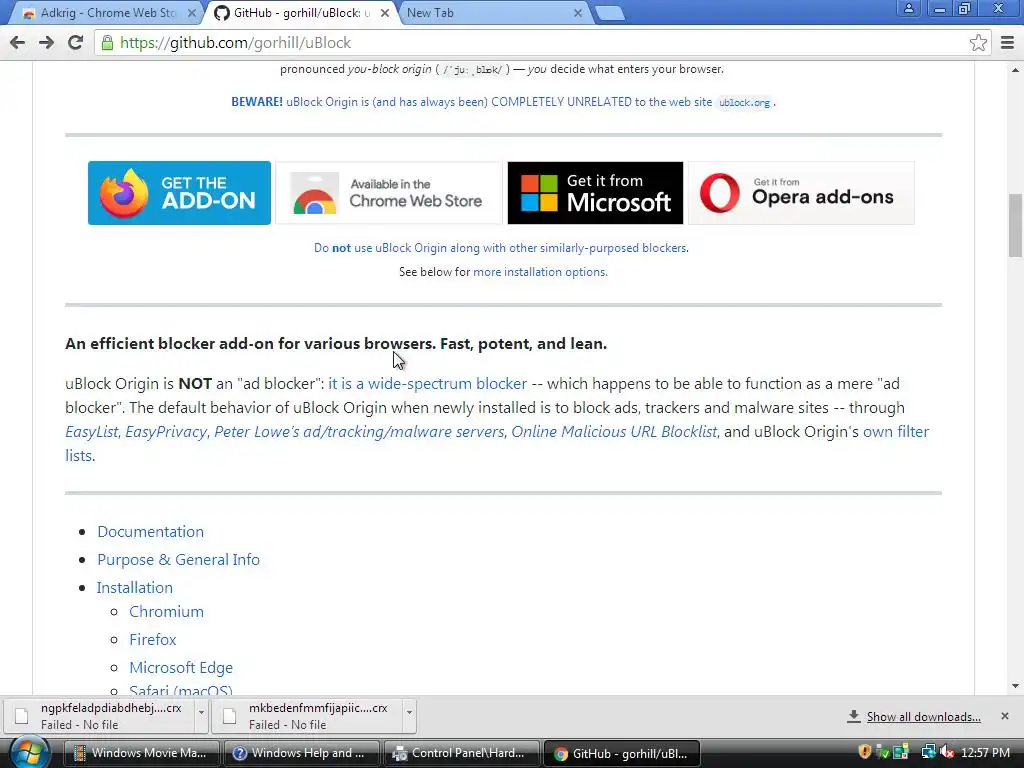
Task: Switch to Windows Movie Maker in taskbar
Action: tap(142, 753)
